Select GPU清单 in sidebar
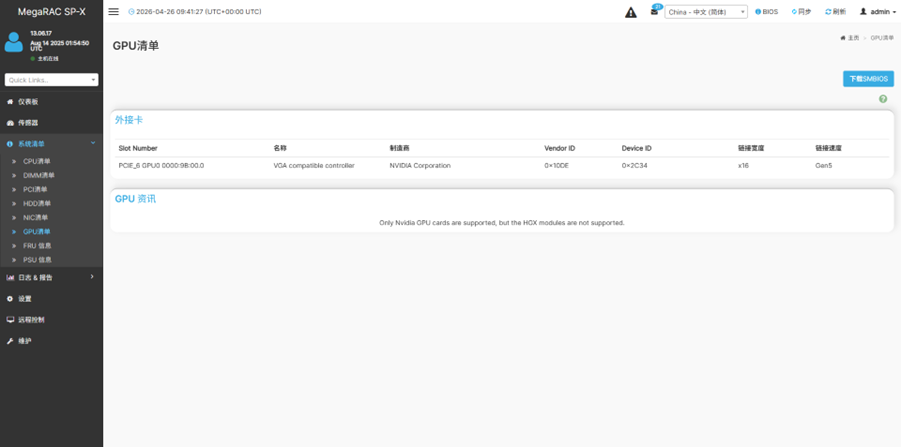The height and width of the screenshot is (447, 901). click(37, 232)
